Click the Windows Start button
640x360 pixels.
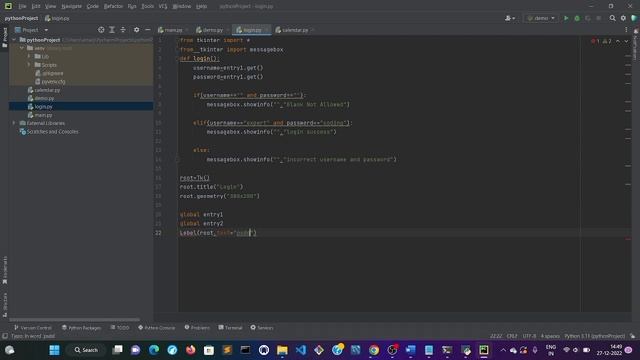(54, 350)
